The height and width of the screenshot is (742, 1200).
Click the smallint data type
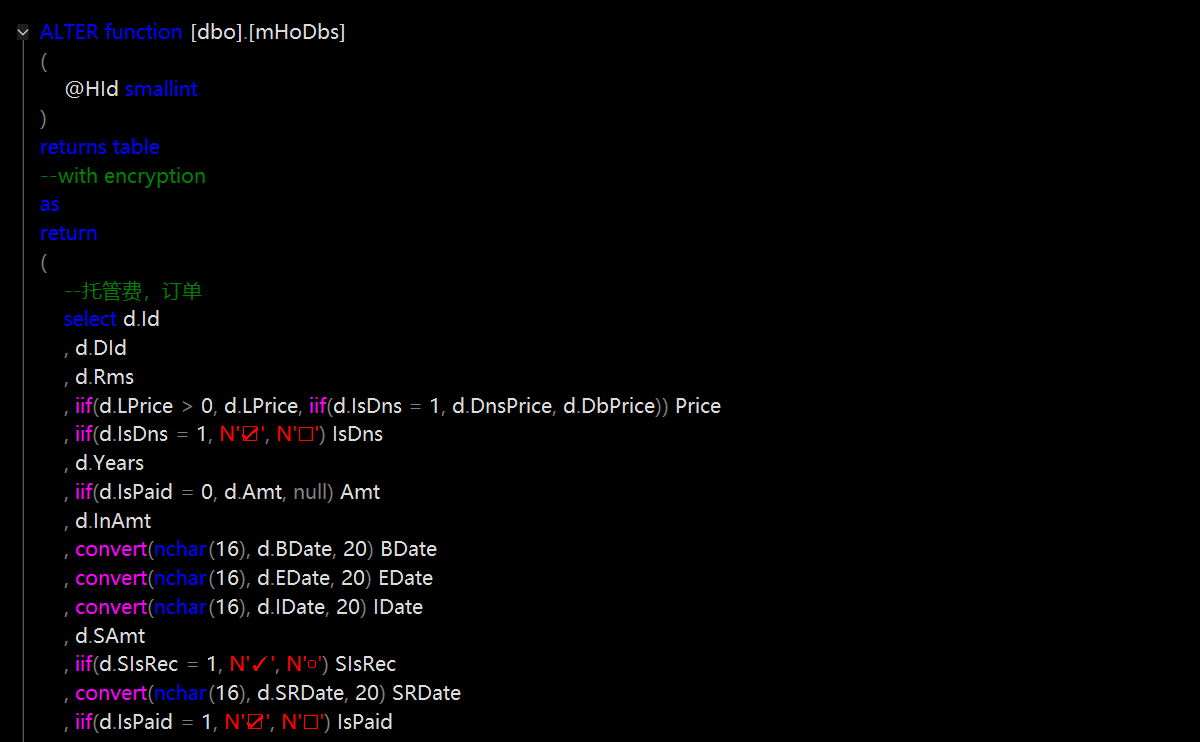pyautogui.click(x=161, y=89)
